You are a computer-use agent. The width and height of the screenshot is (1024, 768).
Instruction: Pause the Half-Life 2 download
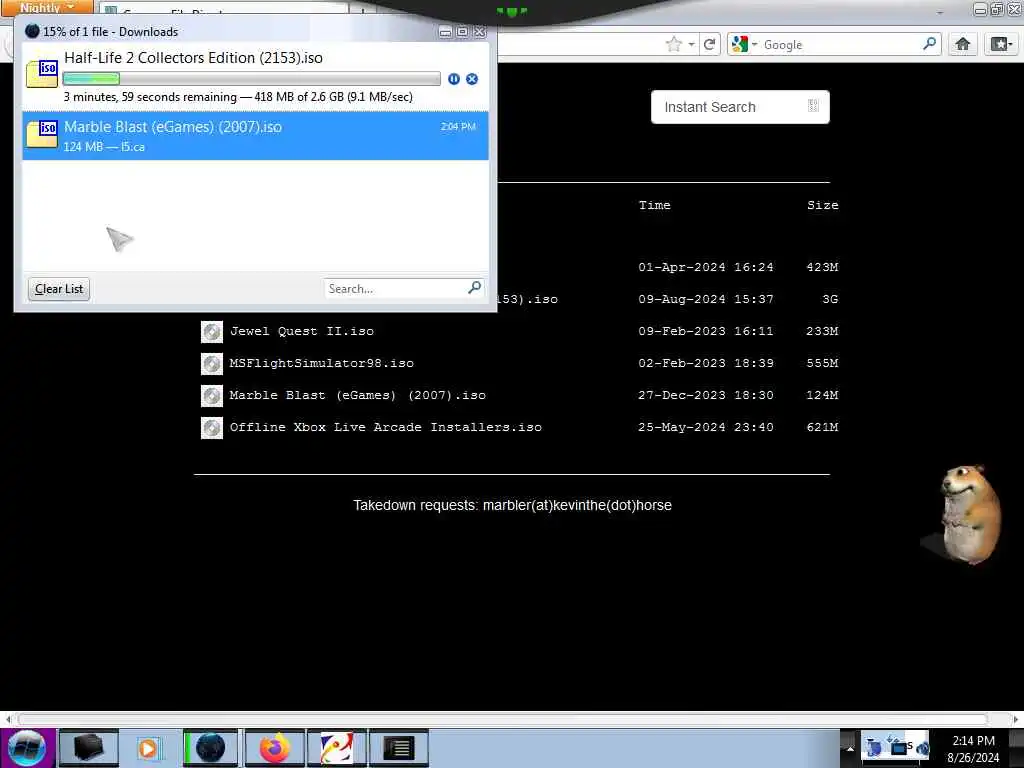pos(454,79)
